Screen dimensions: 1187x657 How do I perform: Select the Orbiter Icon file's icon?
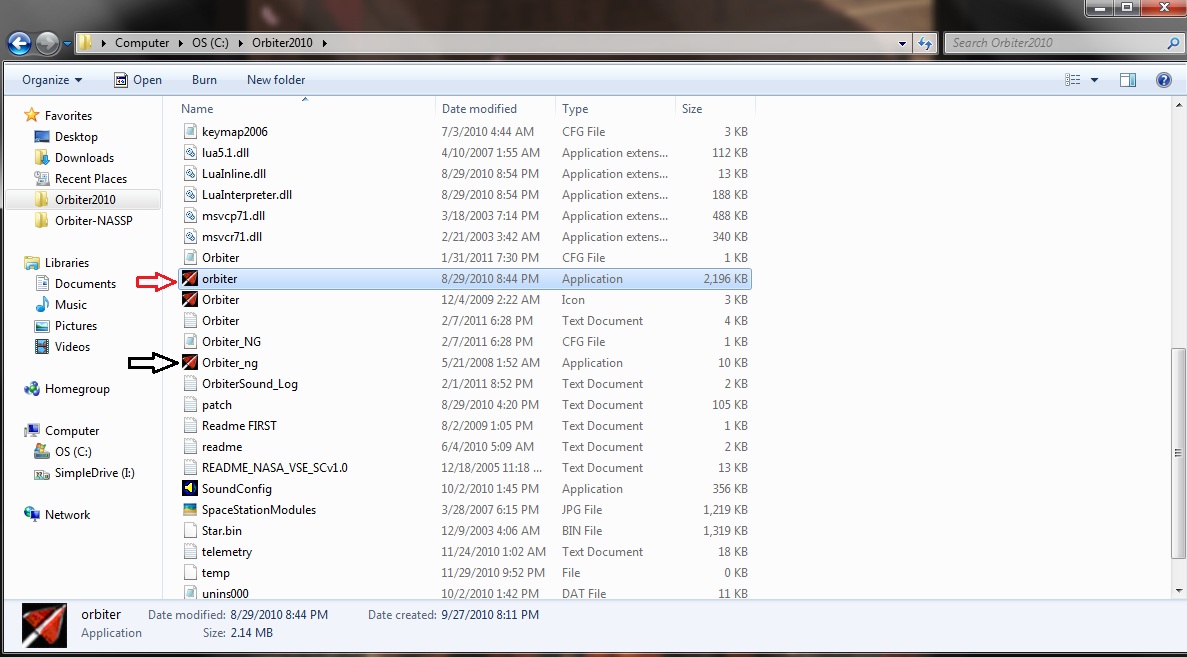[190, 300]
